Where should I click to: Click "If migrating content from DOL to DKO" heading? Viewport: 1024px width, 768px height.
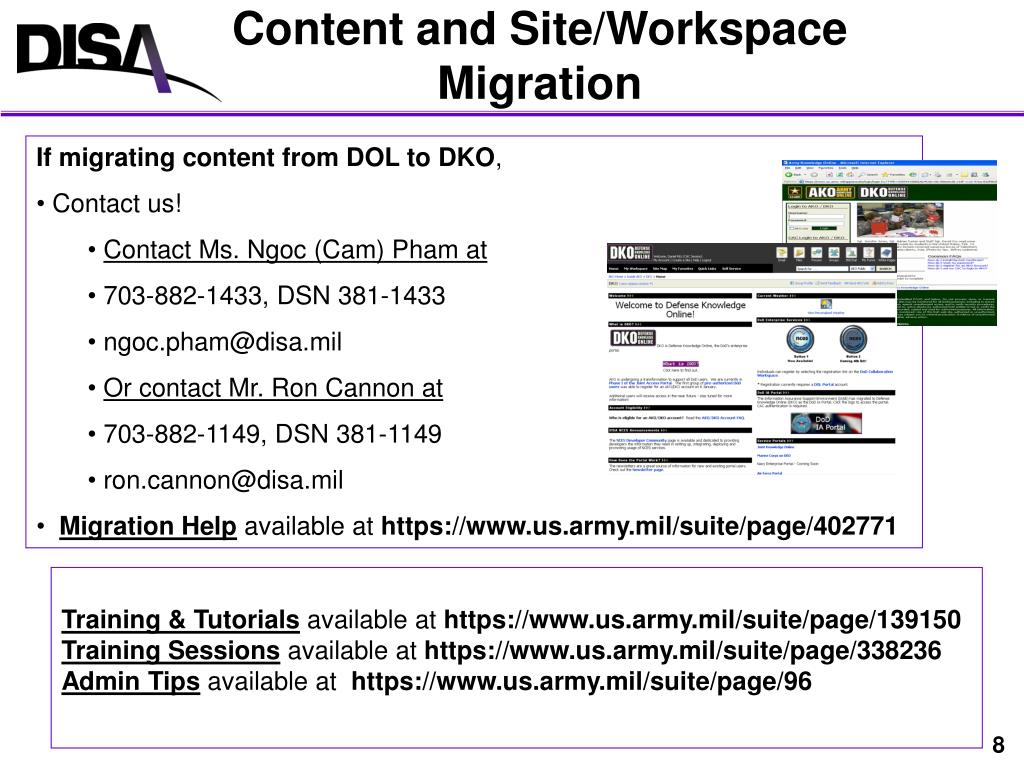268,158
